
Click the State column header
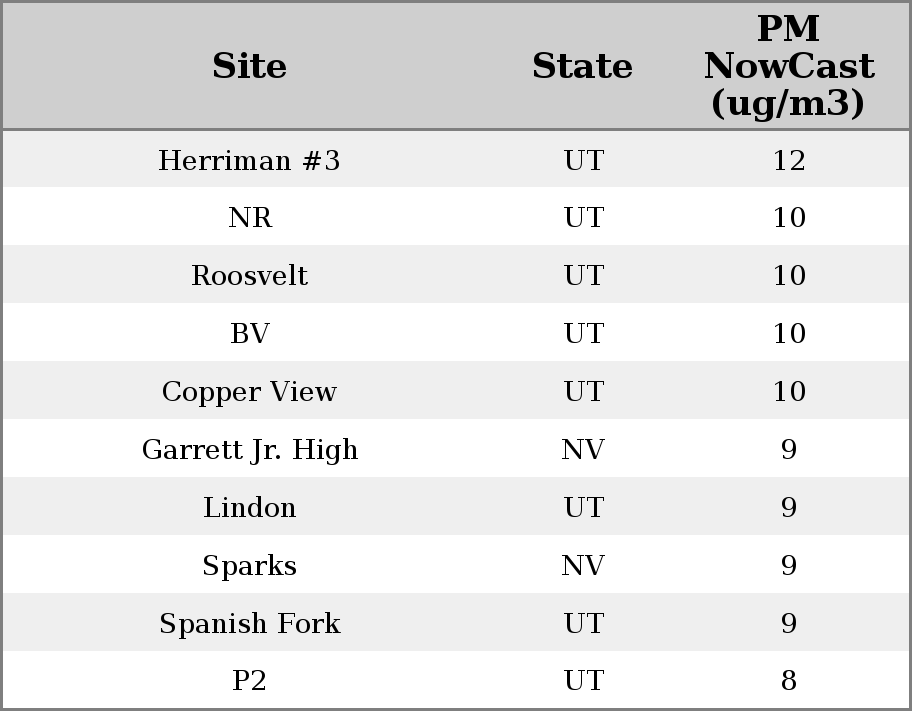click(x=582, y=66)
